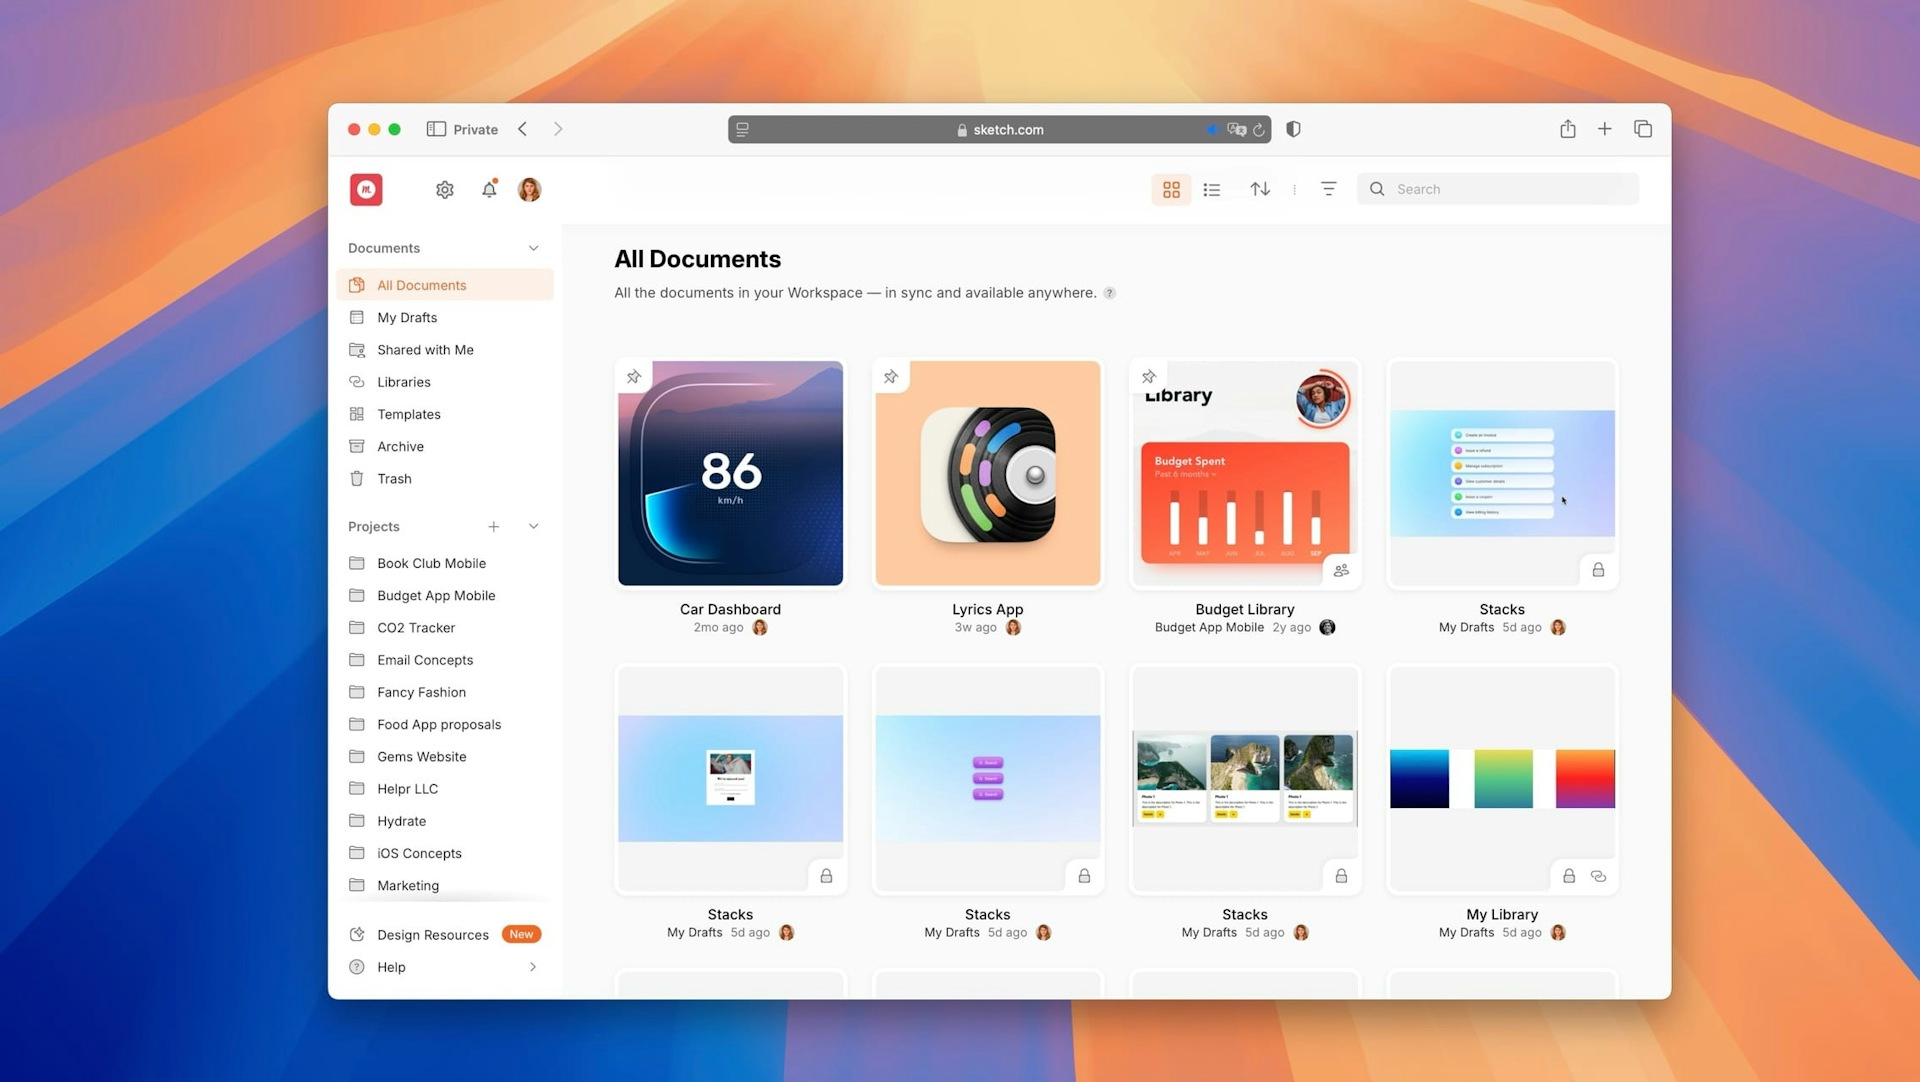Collapse the Documents section

[x=533, y=247]
